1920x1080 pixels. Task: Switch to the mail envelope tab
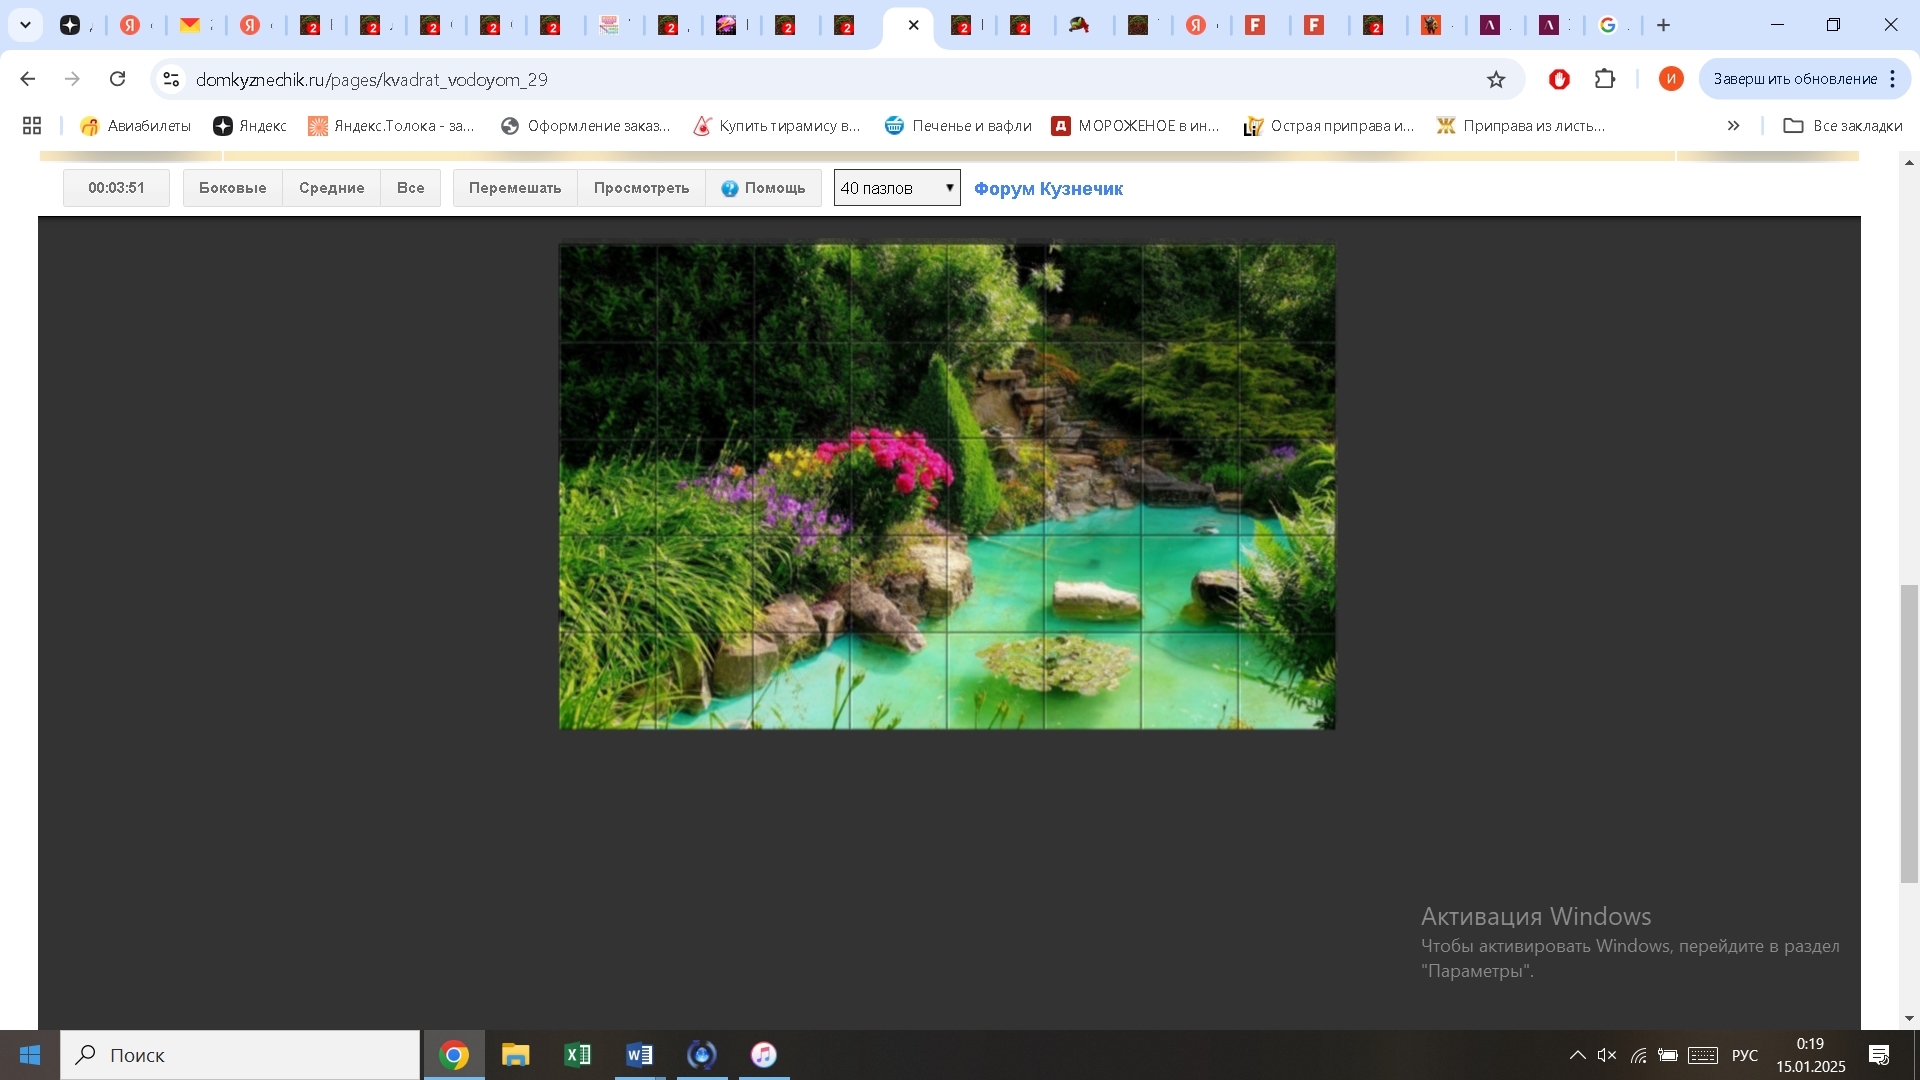[191, 25]
